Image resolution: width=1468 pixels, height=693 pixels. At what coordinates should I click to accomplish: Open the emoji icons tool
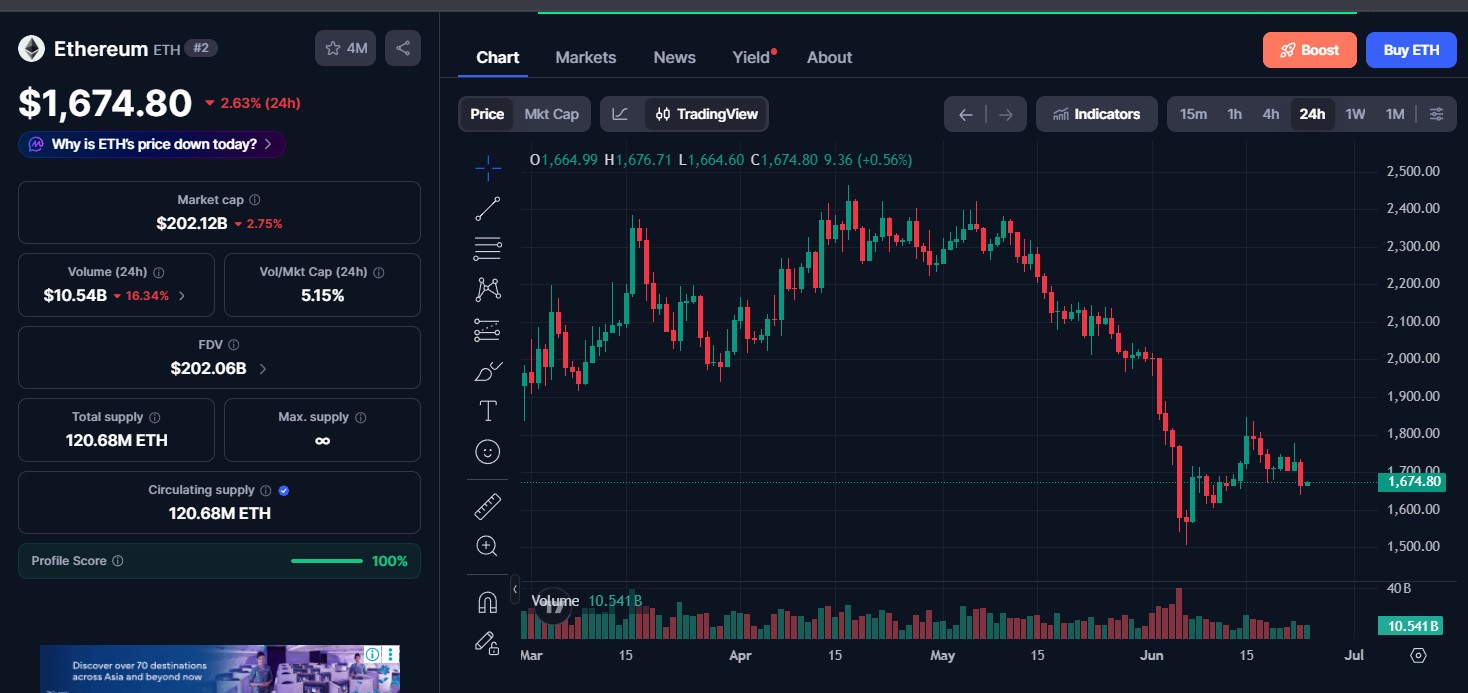pos(488,452)
